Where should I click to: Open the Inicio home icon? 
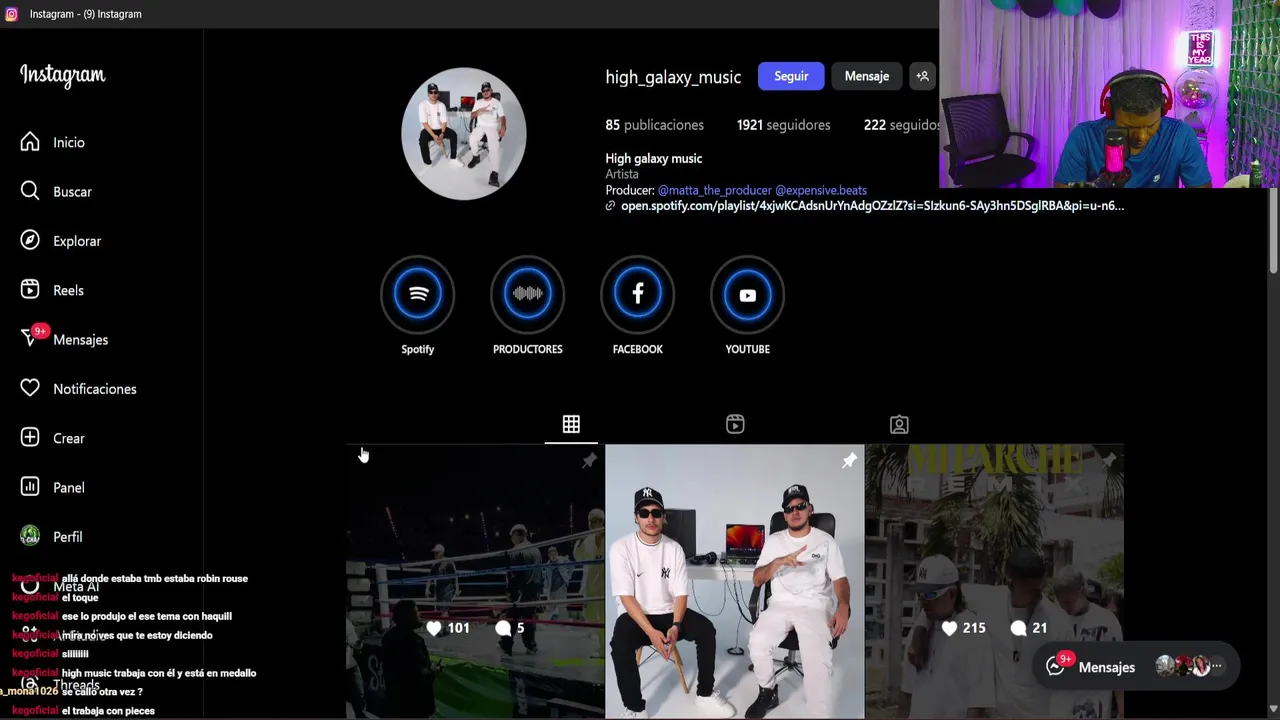30,142
